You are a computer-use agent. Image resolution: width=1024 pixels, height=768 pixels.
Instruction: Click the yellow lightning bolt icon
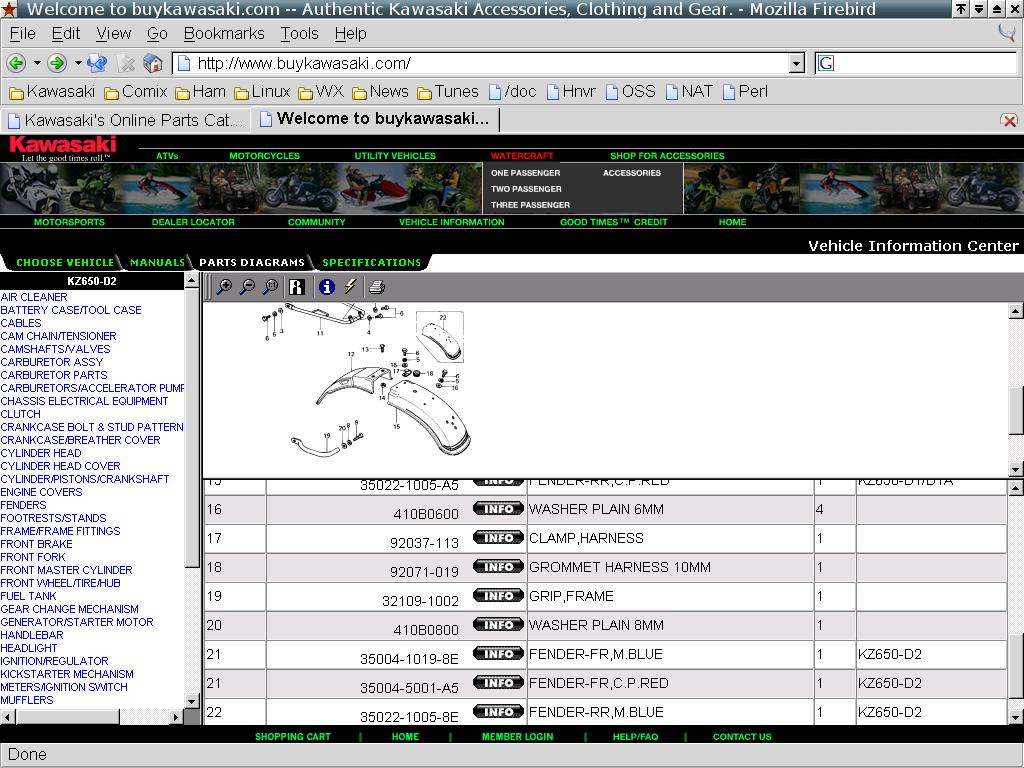[350, 287]
